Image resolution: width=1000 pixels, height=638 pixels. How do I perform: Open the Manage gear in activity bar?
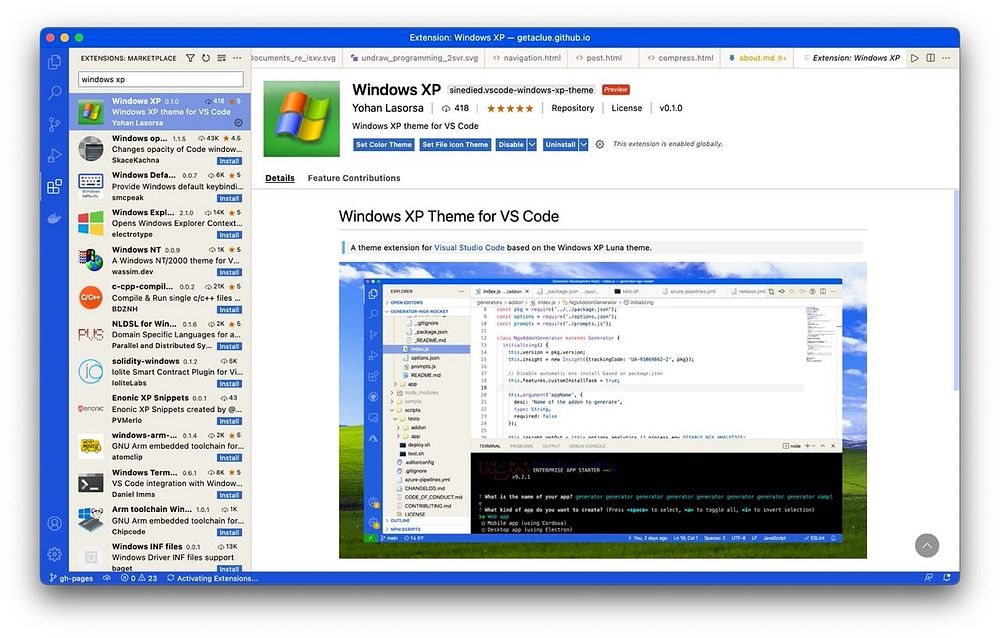(55, 554)
